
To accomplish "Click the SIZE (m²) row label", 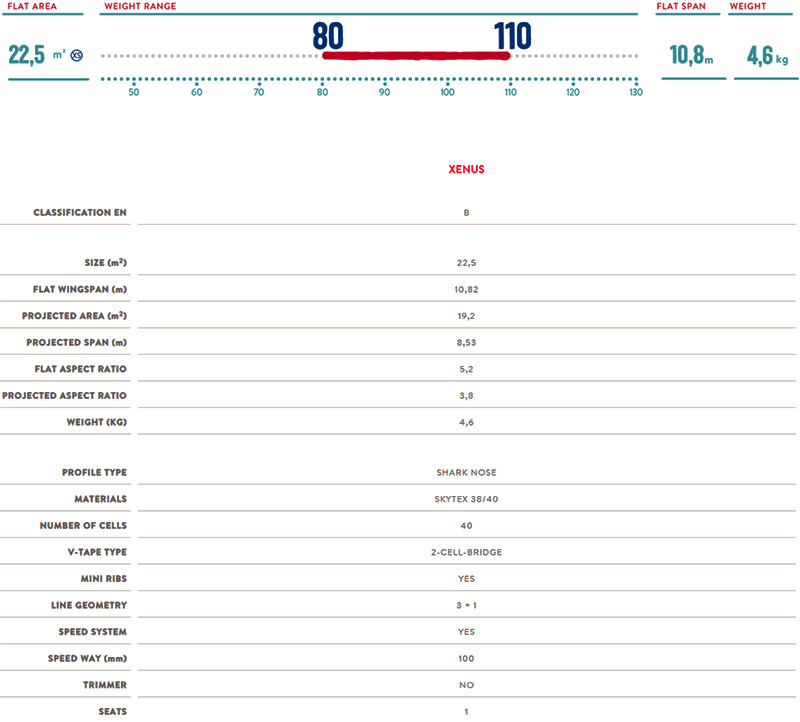I will coord(106,262).
